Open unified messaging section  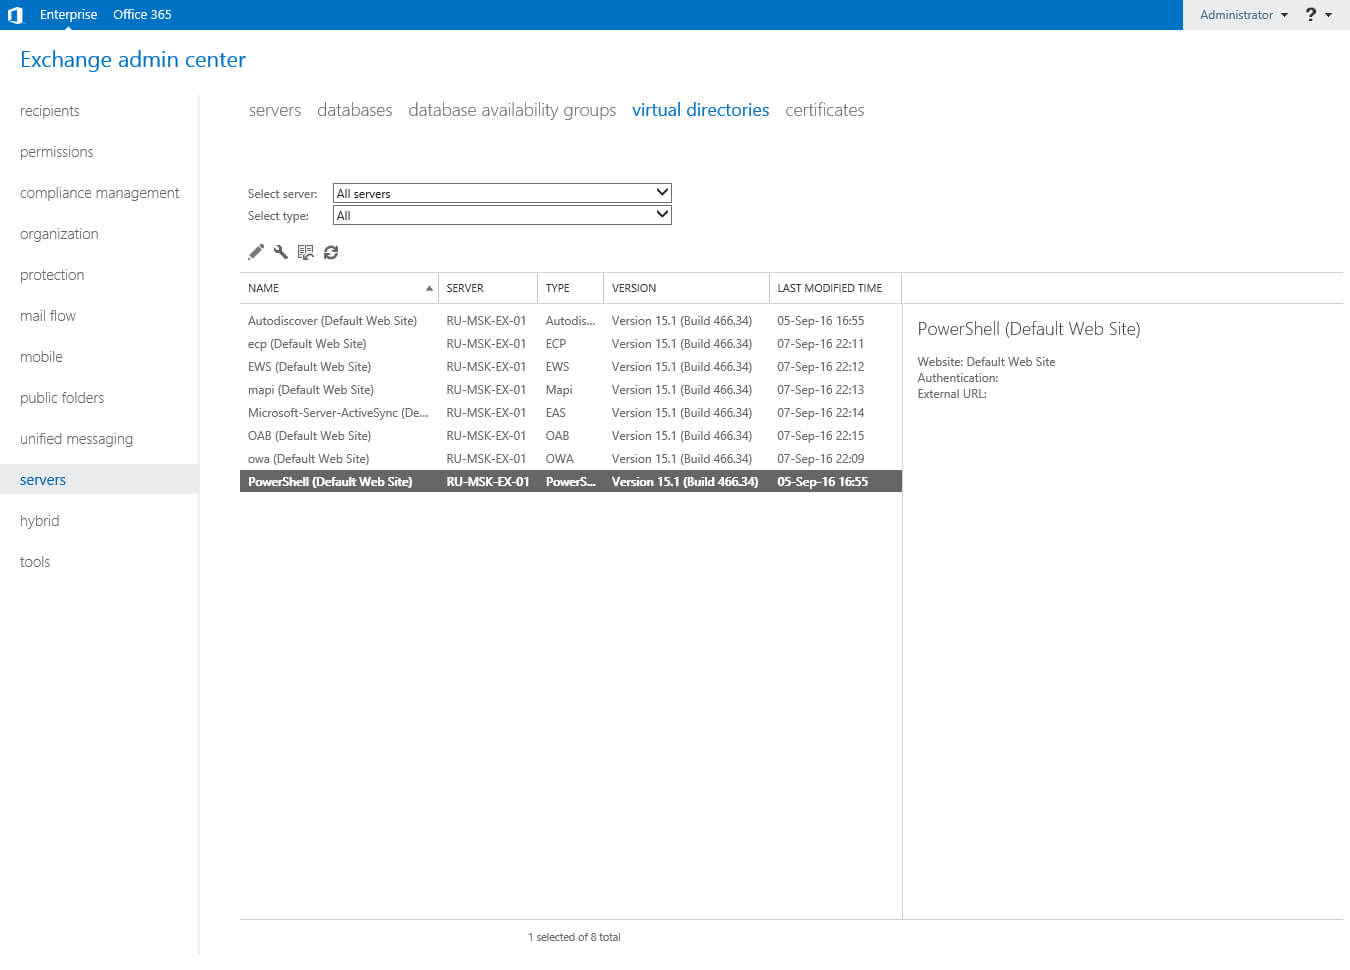pyautogui.click(x=76, y=439)
